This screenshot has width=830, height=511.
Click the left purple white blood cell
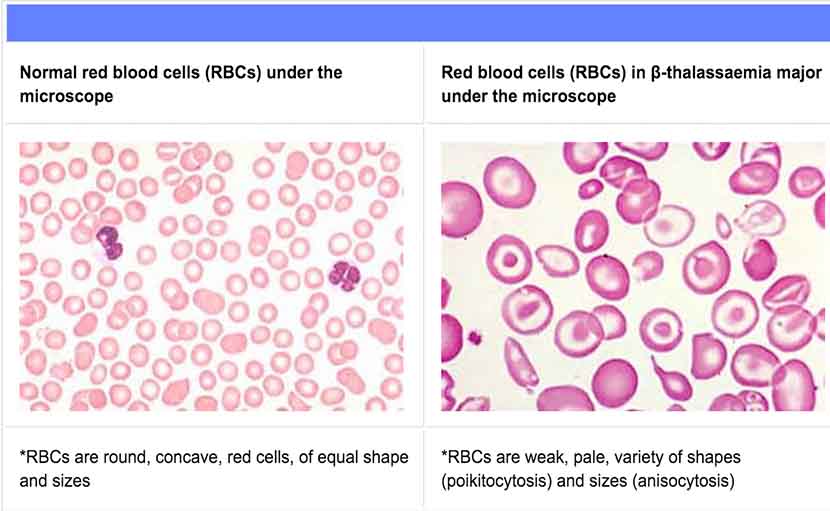[x=107, y=240]
